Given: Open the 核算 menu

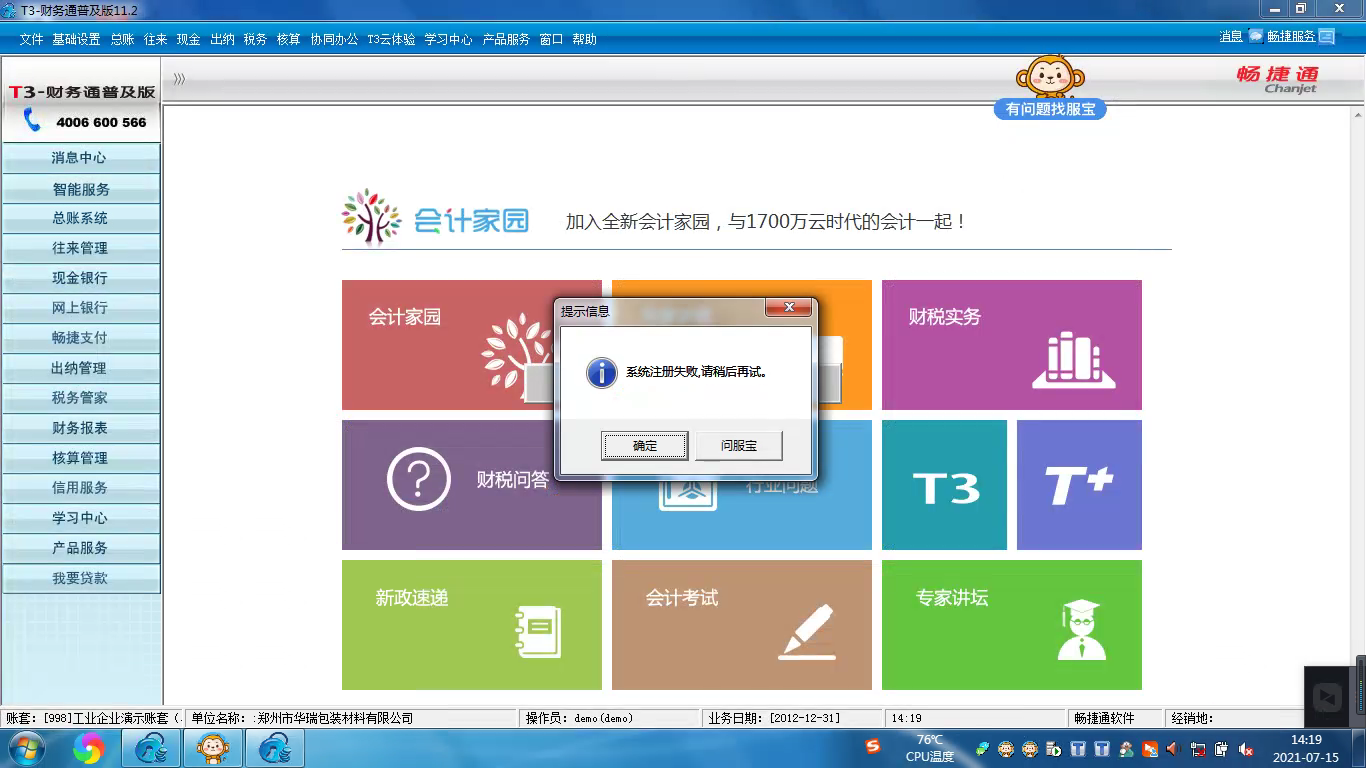Looking at the screenshot, I should pos(288,39).
